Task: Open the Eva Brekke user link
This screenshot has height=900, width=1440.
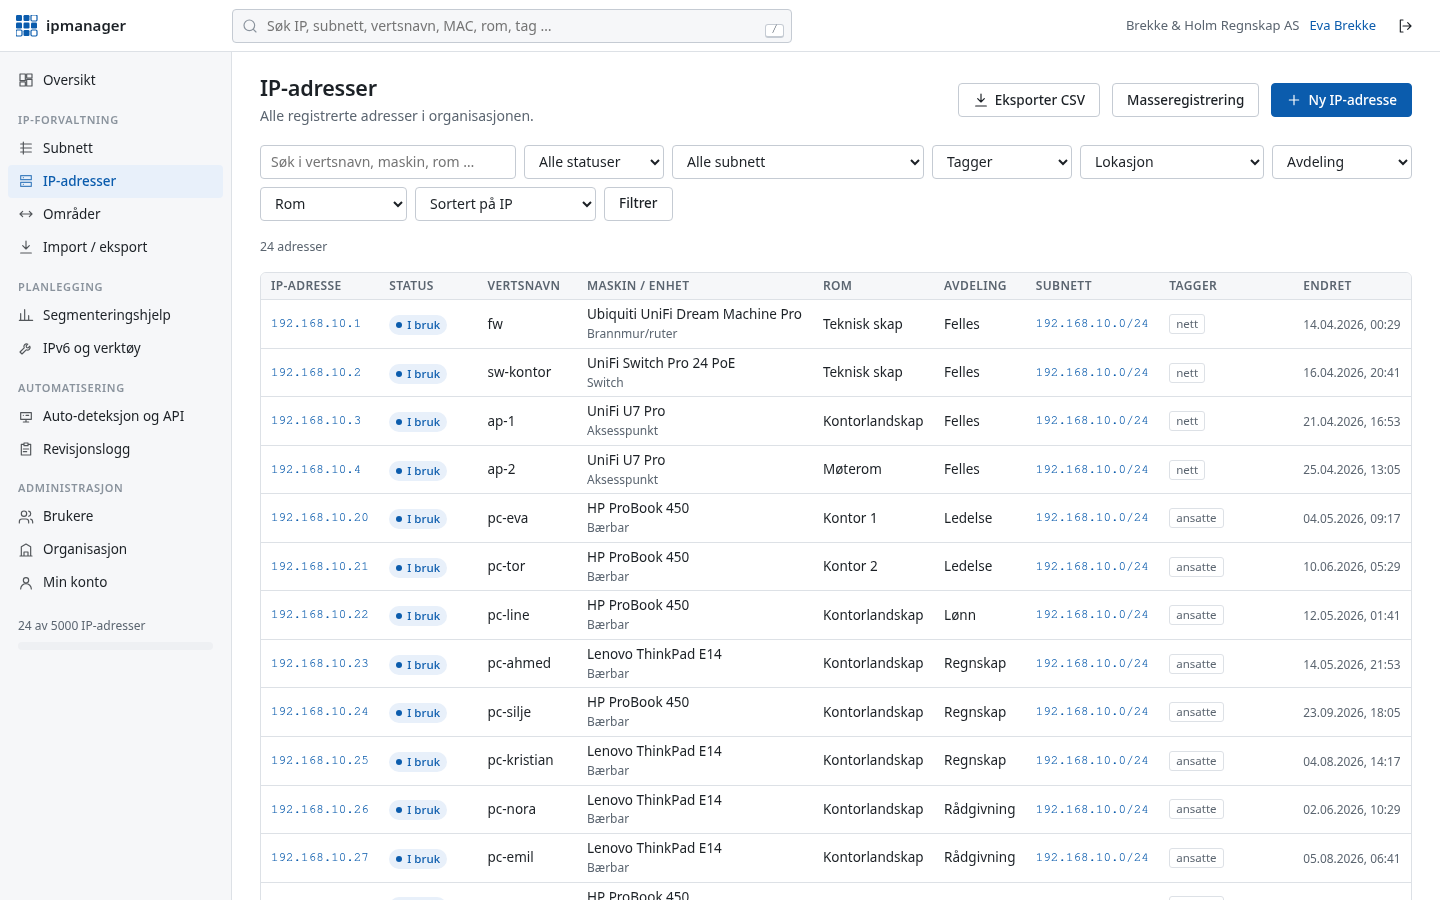Action: (1342, 26)
